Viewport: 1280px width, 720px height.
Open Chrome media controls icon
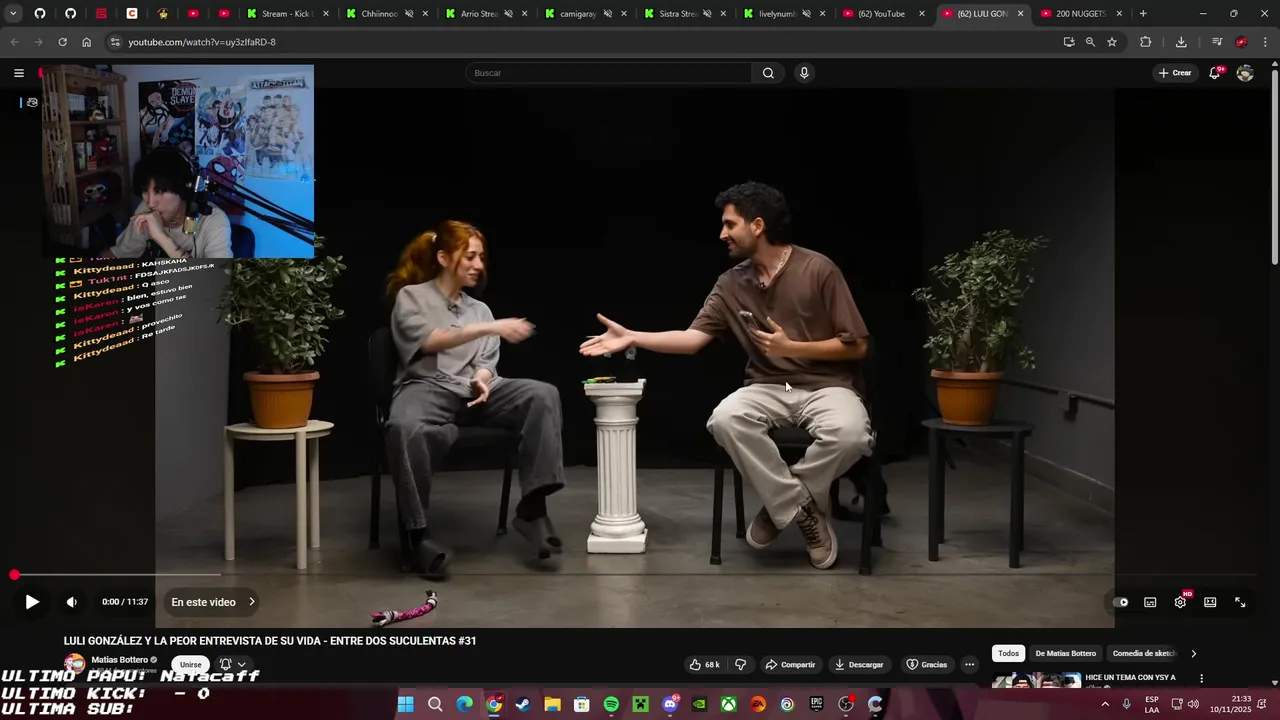tap(1217, 42)
